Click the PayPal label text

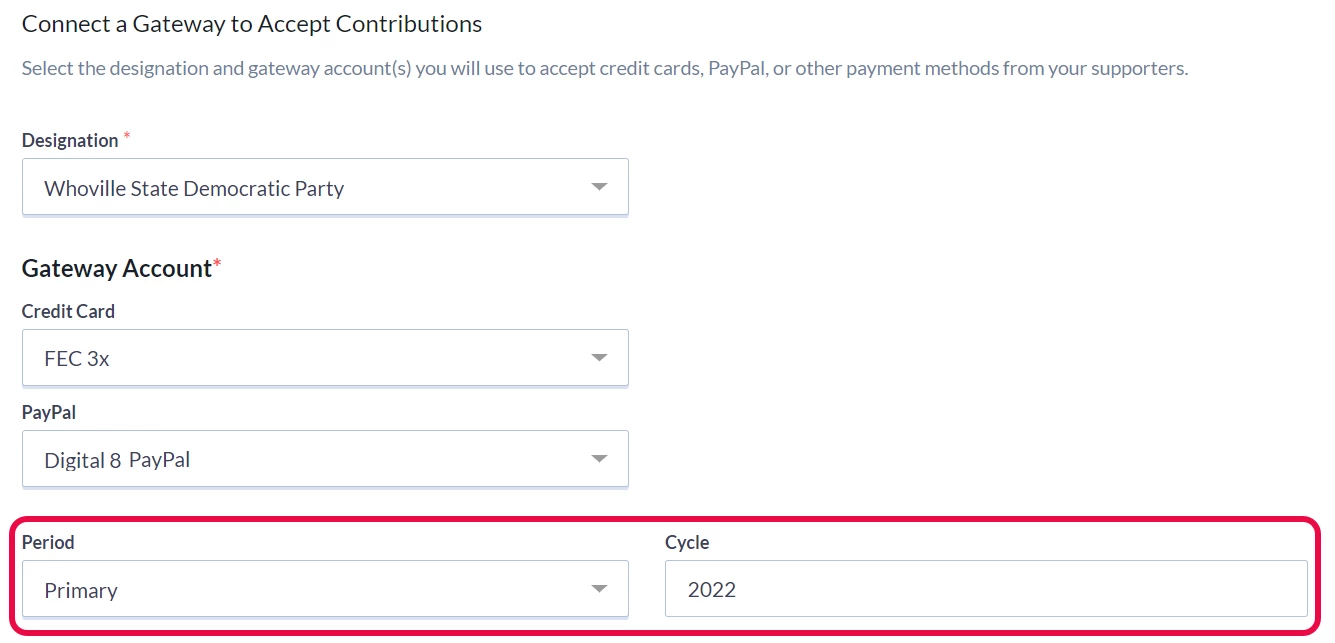(48, 411)
